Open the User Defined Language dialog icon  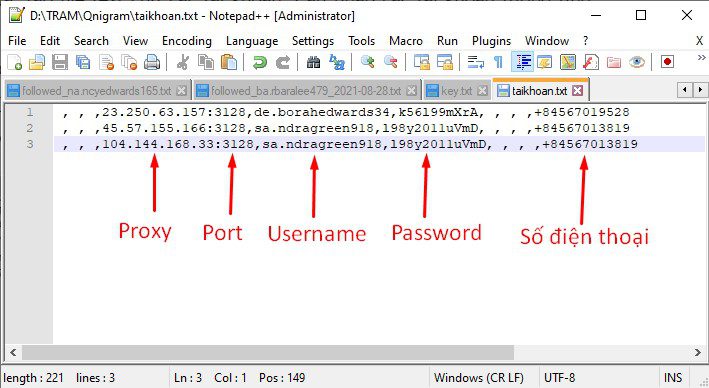(x=544, y=62)
